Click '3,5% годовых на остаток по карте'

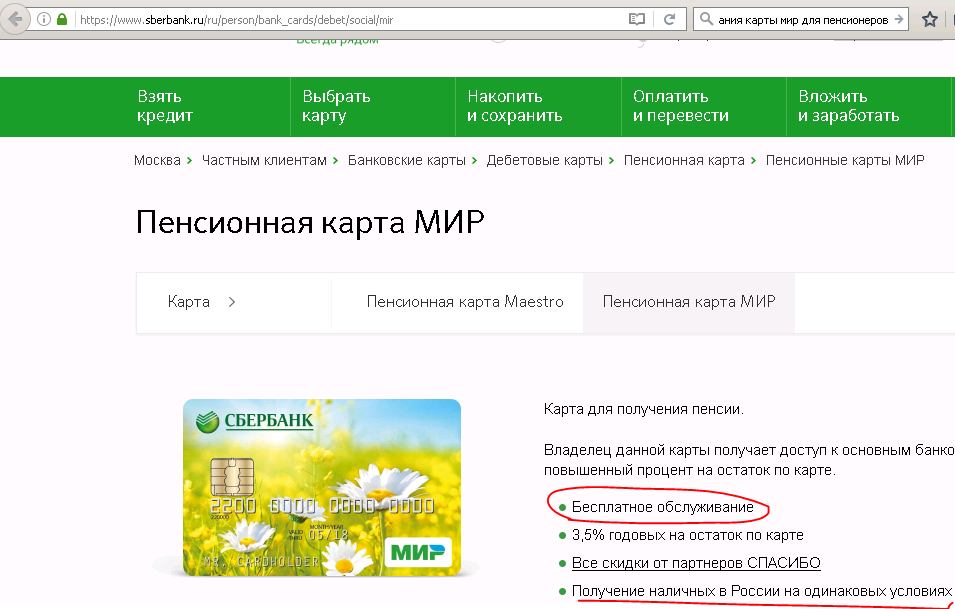688,535
